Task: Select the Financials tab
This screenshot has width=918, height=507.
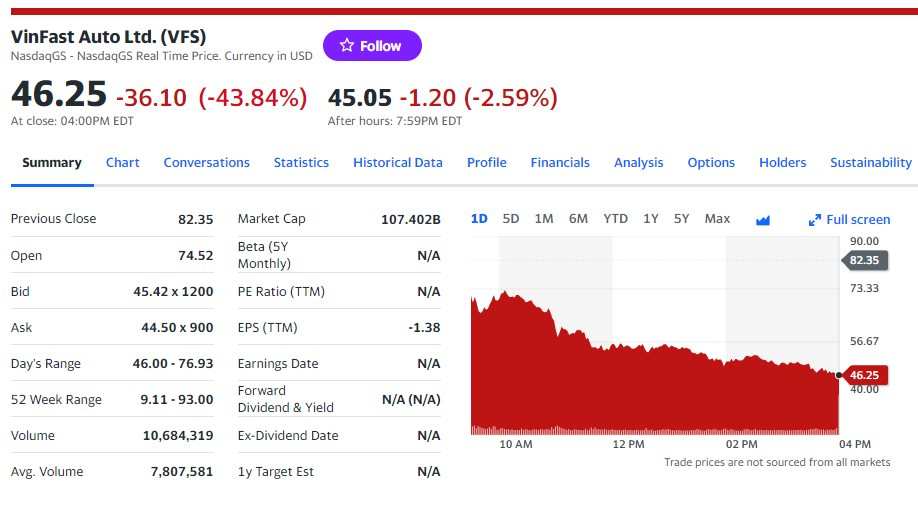Action: pos(560,163)
